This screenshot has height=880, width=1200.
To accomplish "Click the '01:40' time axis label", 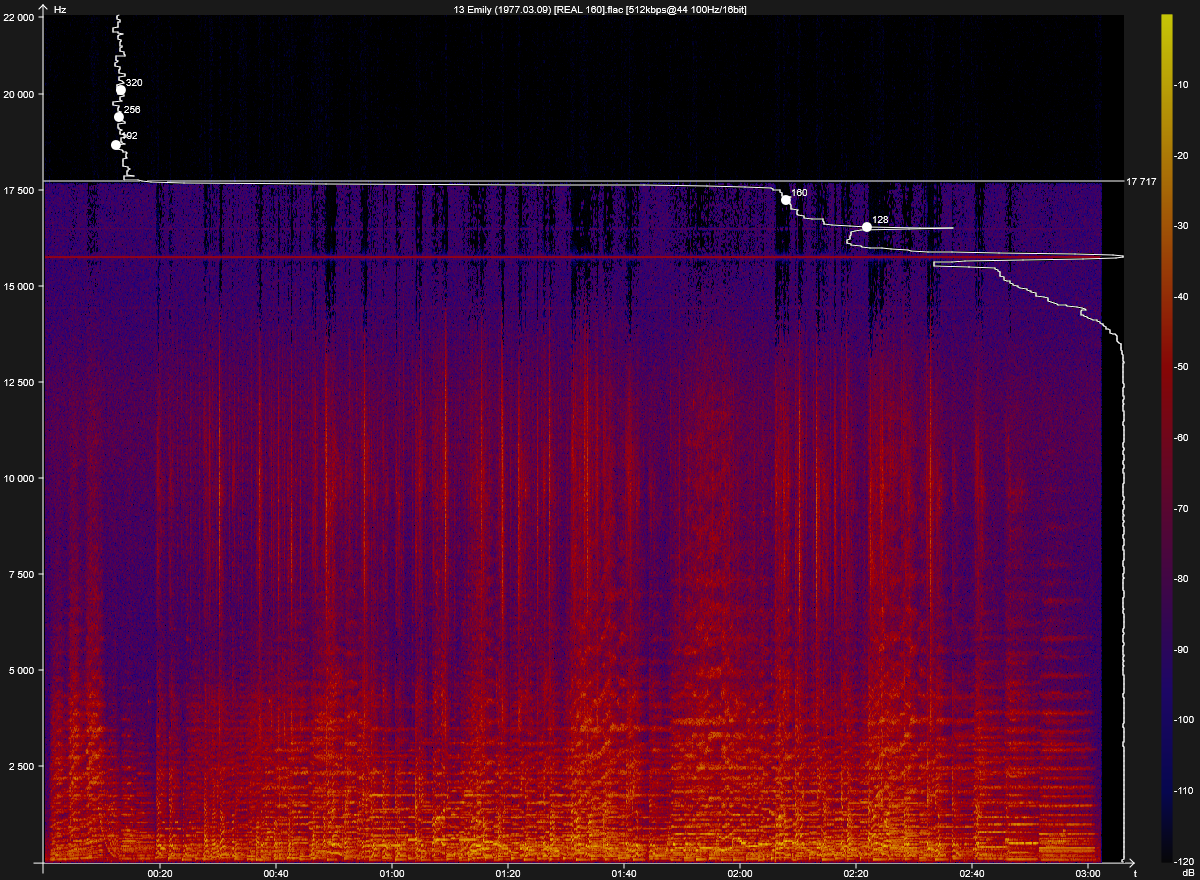I will [x=624, y=872].
